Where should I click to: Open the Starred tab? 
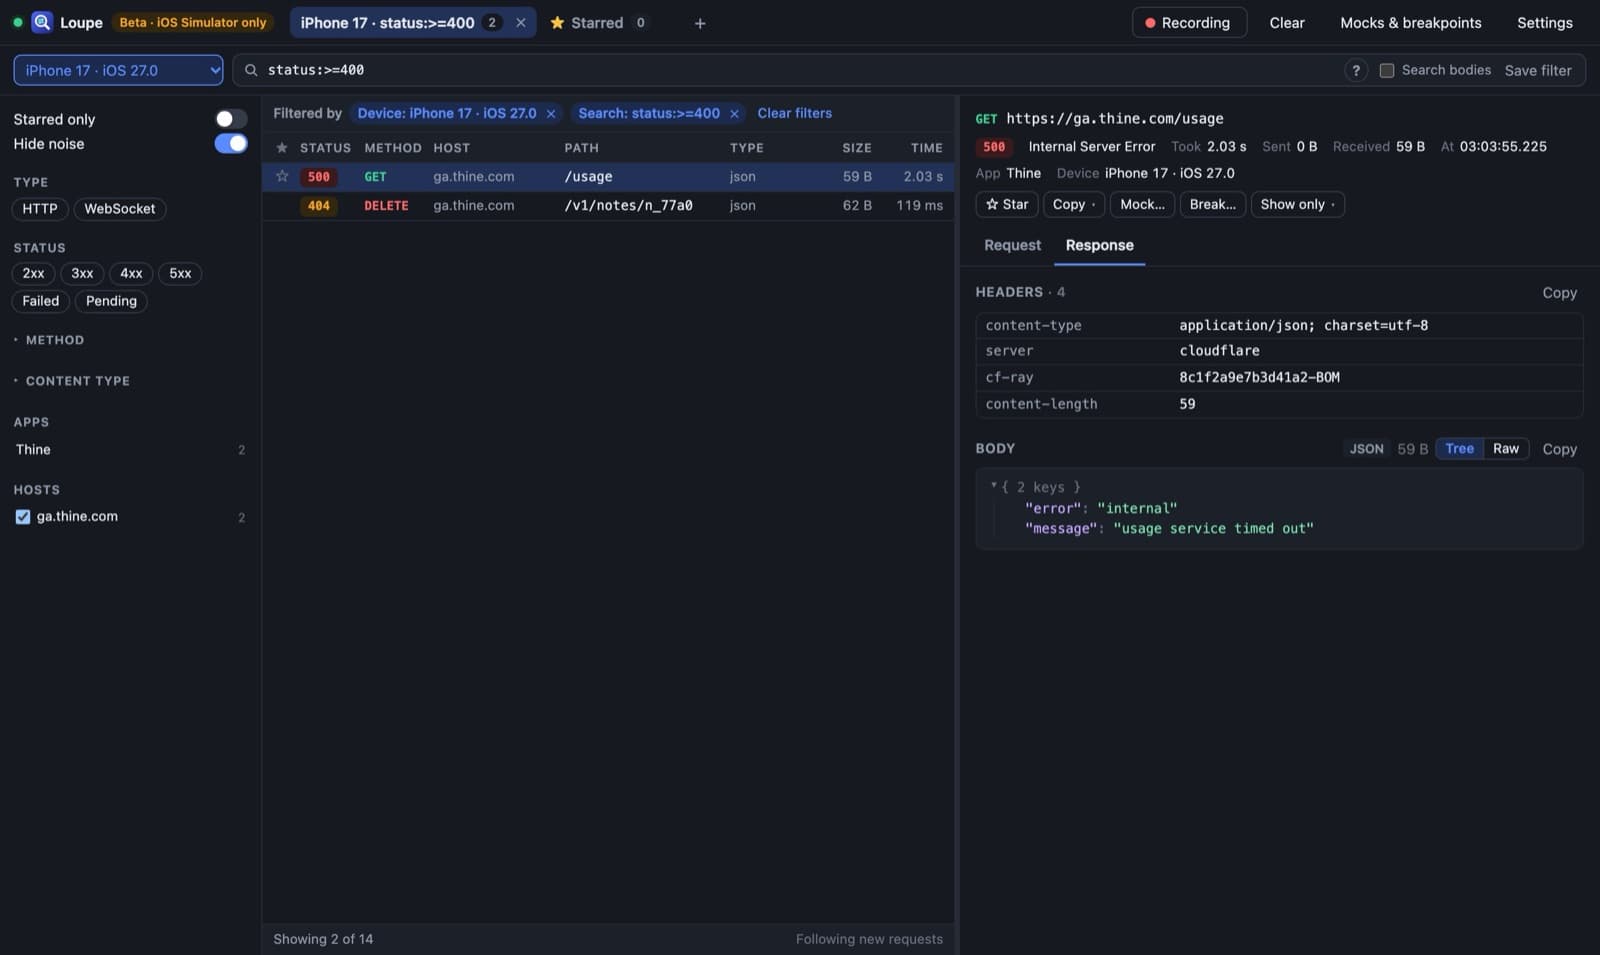click(598, 22)
